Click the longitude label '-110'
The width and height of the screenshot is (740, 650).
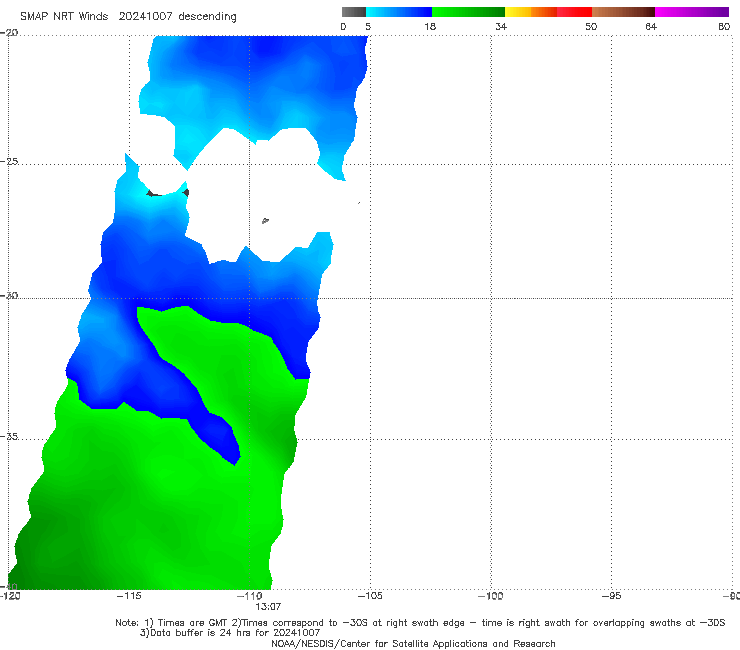(250, 596)
